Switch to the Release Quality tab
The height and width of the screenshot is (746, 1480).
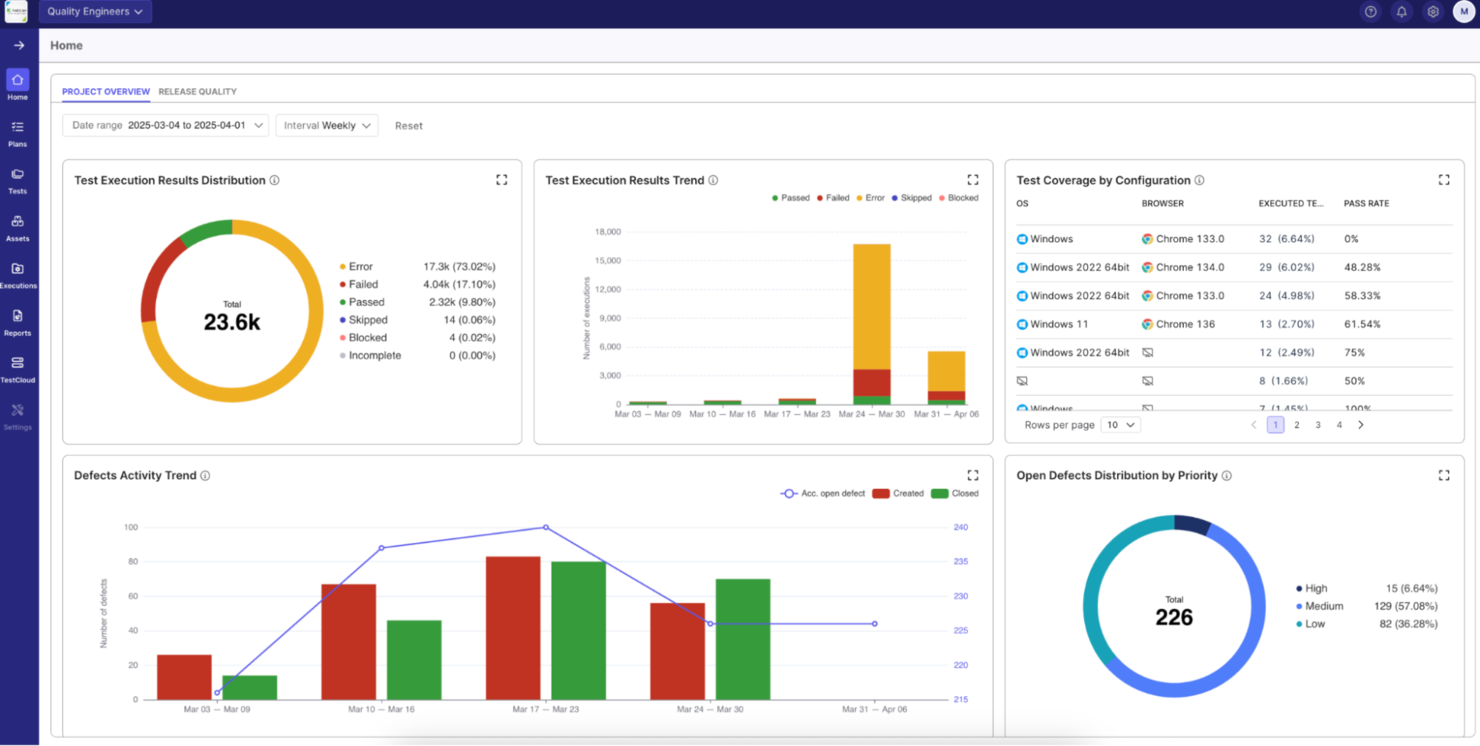click(x=197, y=91)
